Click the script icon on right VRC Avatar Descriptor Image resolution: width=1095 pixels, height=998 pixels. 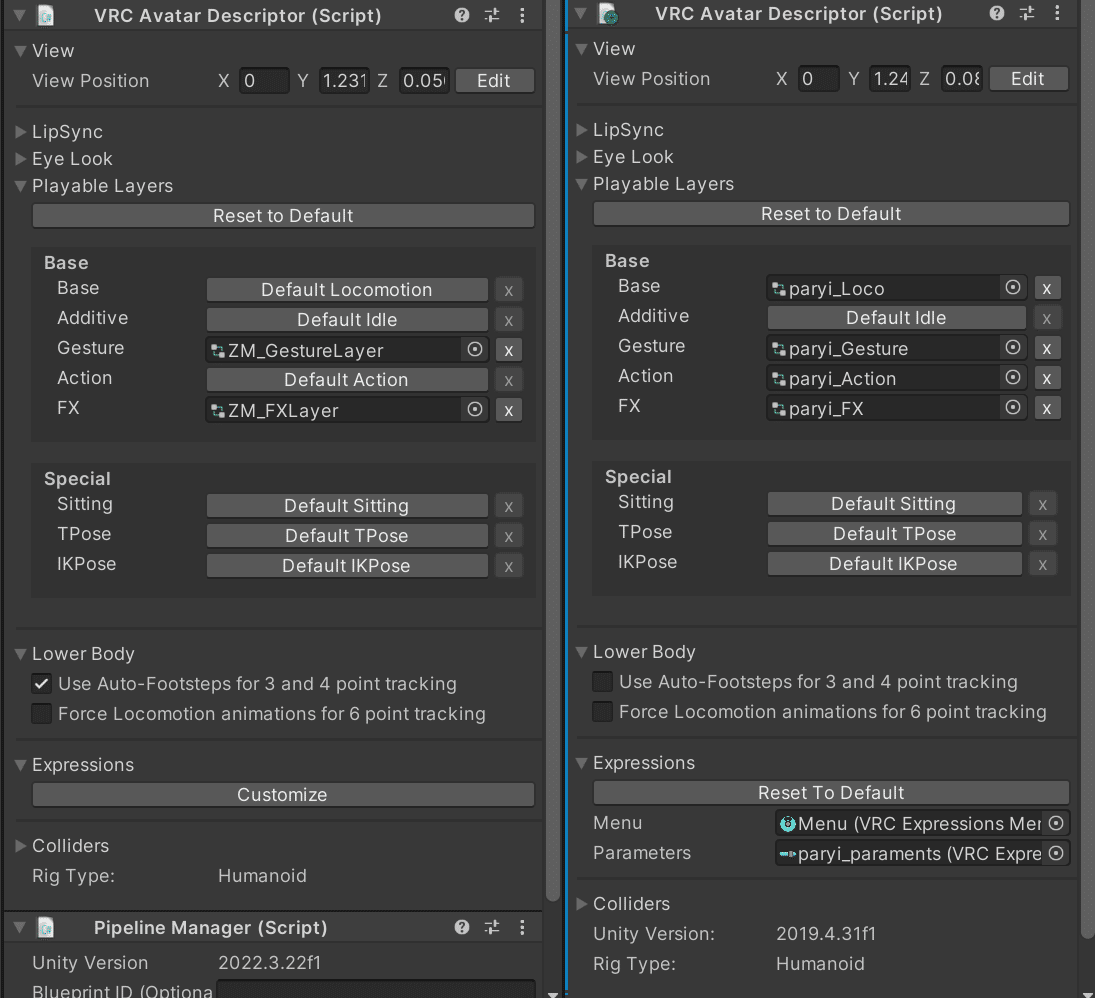click(x=608, y=14)
